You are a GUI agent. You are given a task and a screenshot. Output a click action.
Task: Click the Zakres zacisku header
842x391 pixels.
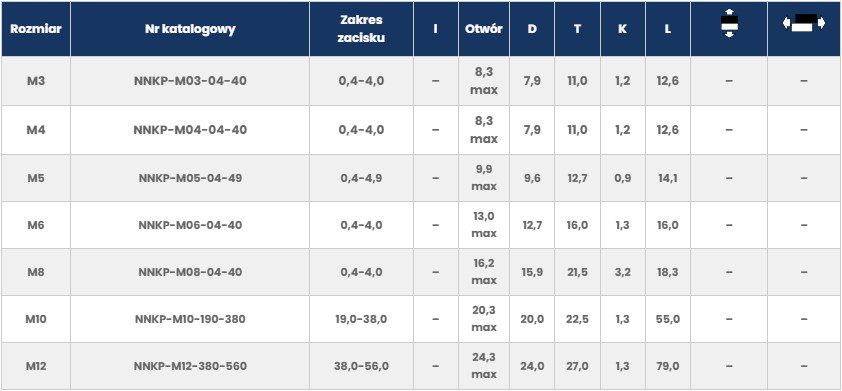(361, 29)
